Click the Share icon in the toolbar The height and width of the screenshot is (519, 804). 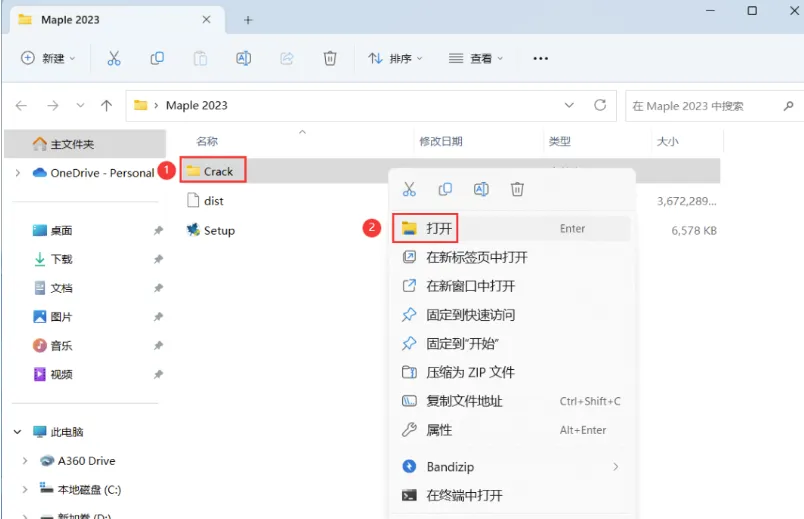[x=287, y=58]
